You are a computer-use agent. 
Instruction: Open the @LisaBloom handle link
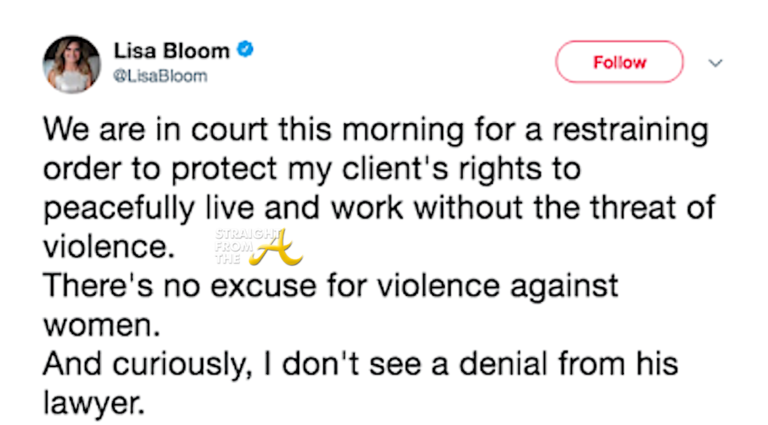[x=160, y=76]
